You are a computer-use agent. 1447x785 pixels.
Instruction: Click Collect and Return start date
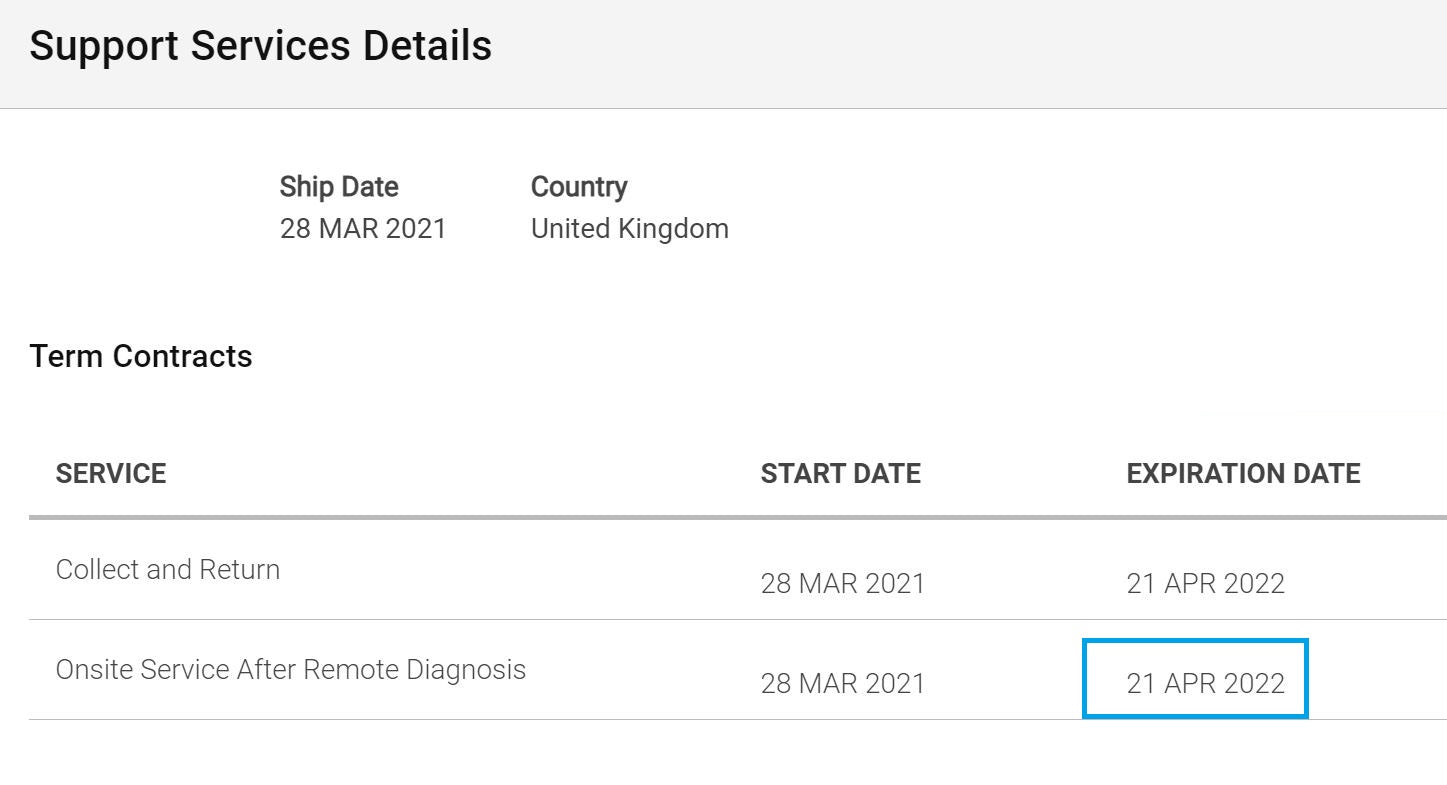[842, 583]
